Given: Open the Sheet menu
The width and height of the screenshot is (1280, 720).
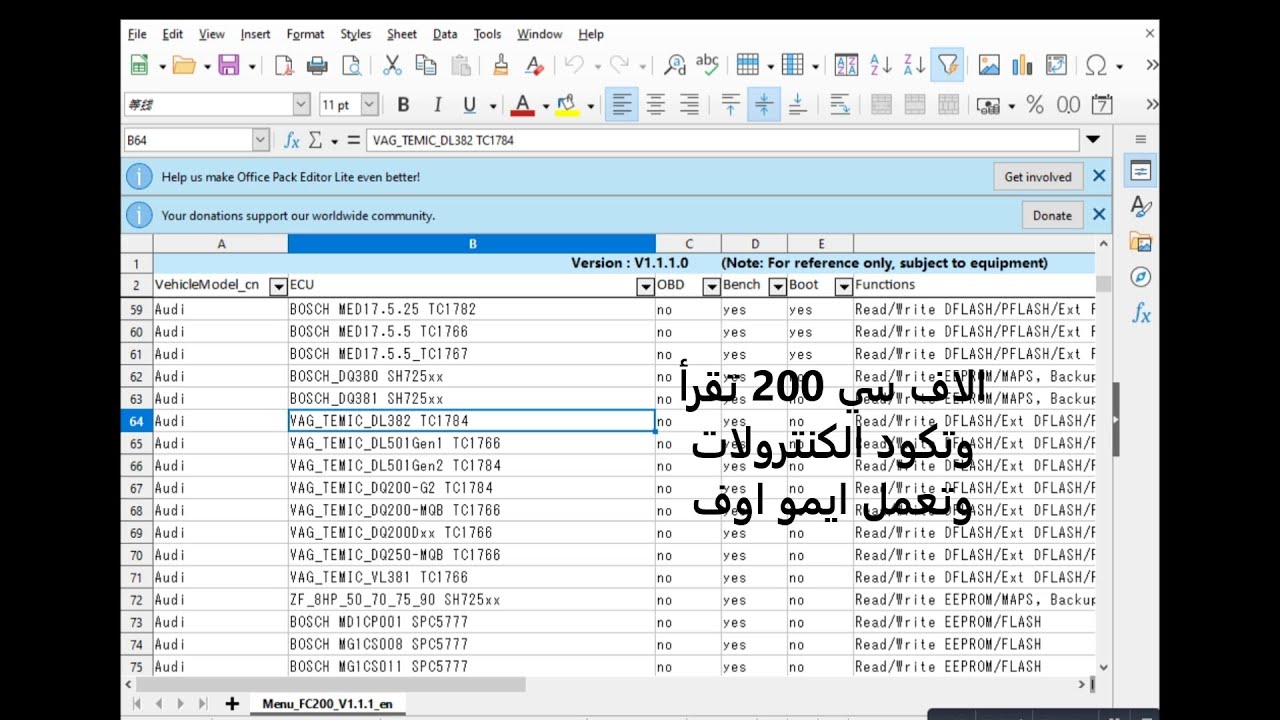Looking at the screenshot, I should coord(402,34).
